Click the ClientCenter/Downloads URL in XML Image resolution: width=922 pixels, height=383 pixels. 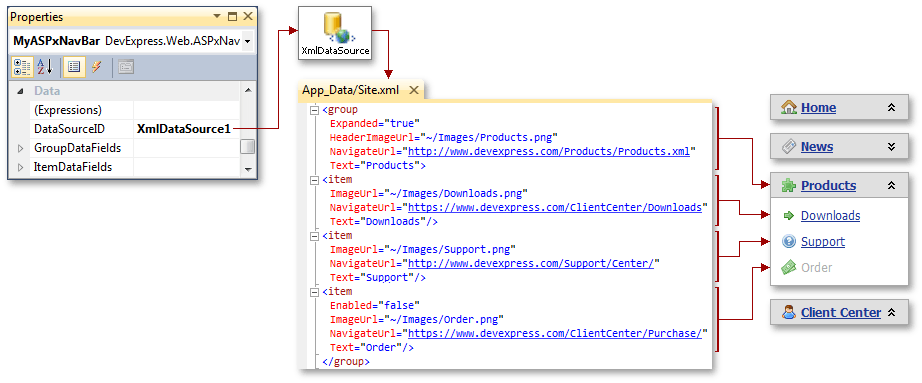point(554,207)
